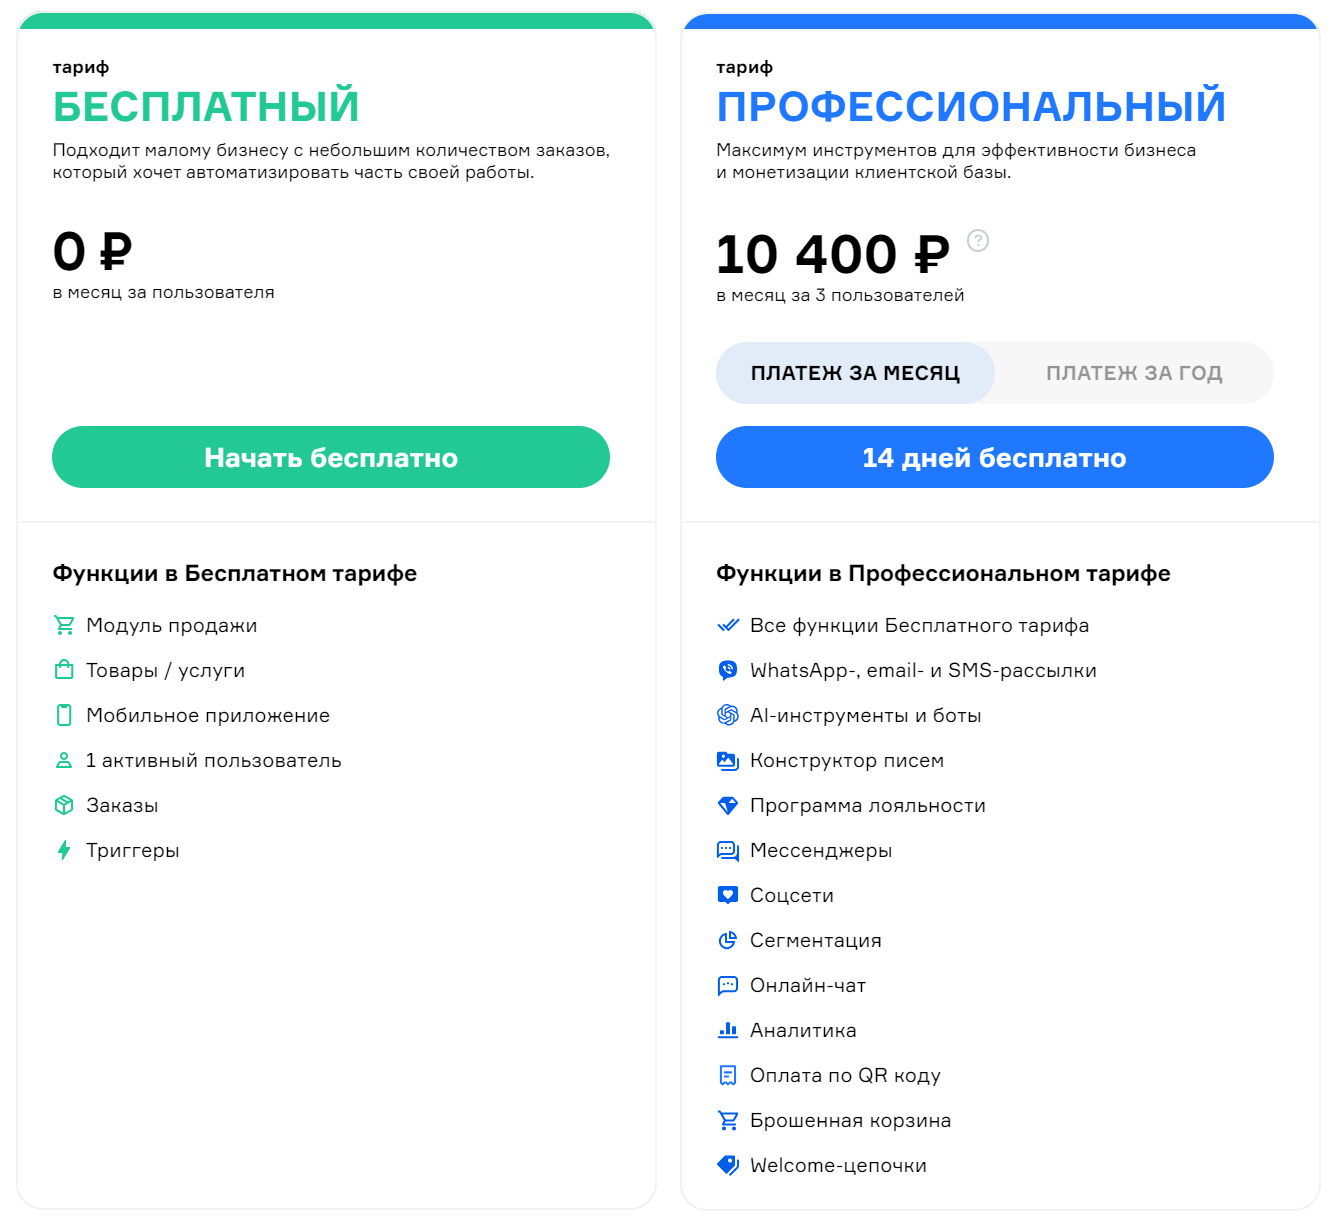
Task: Click the WhatsApp-рассылки chat icon
Action: click(728, 671)
